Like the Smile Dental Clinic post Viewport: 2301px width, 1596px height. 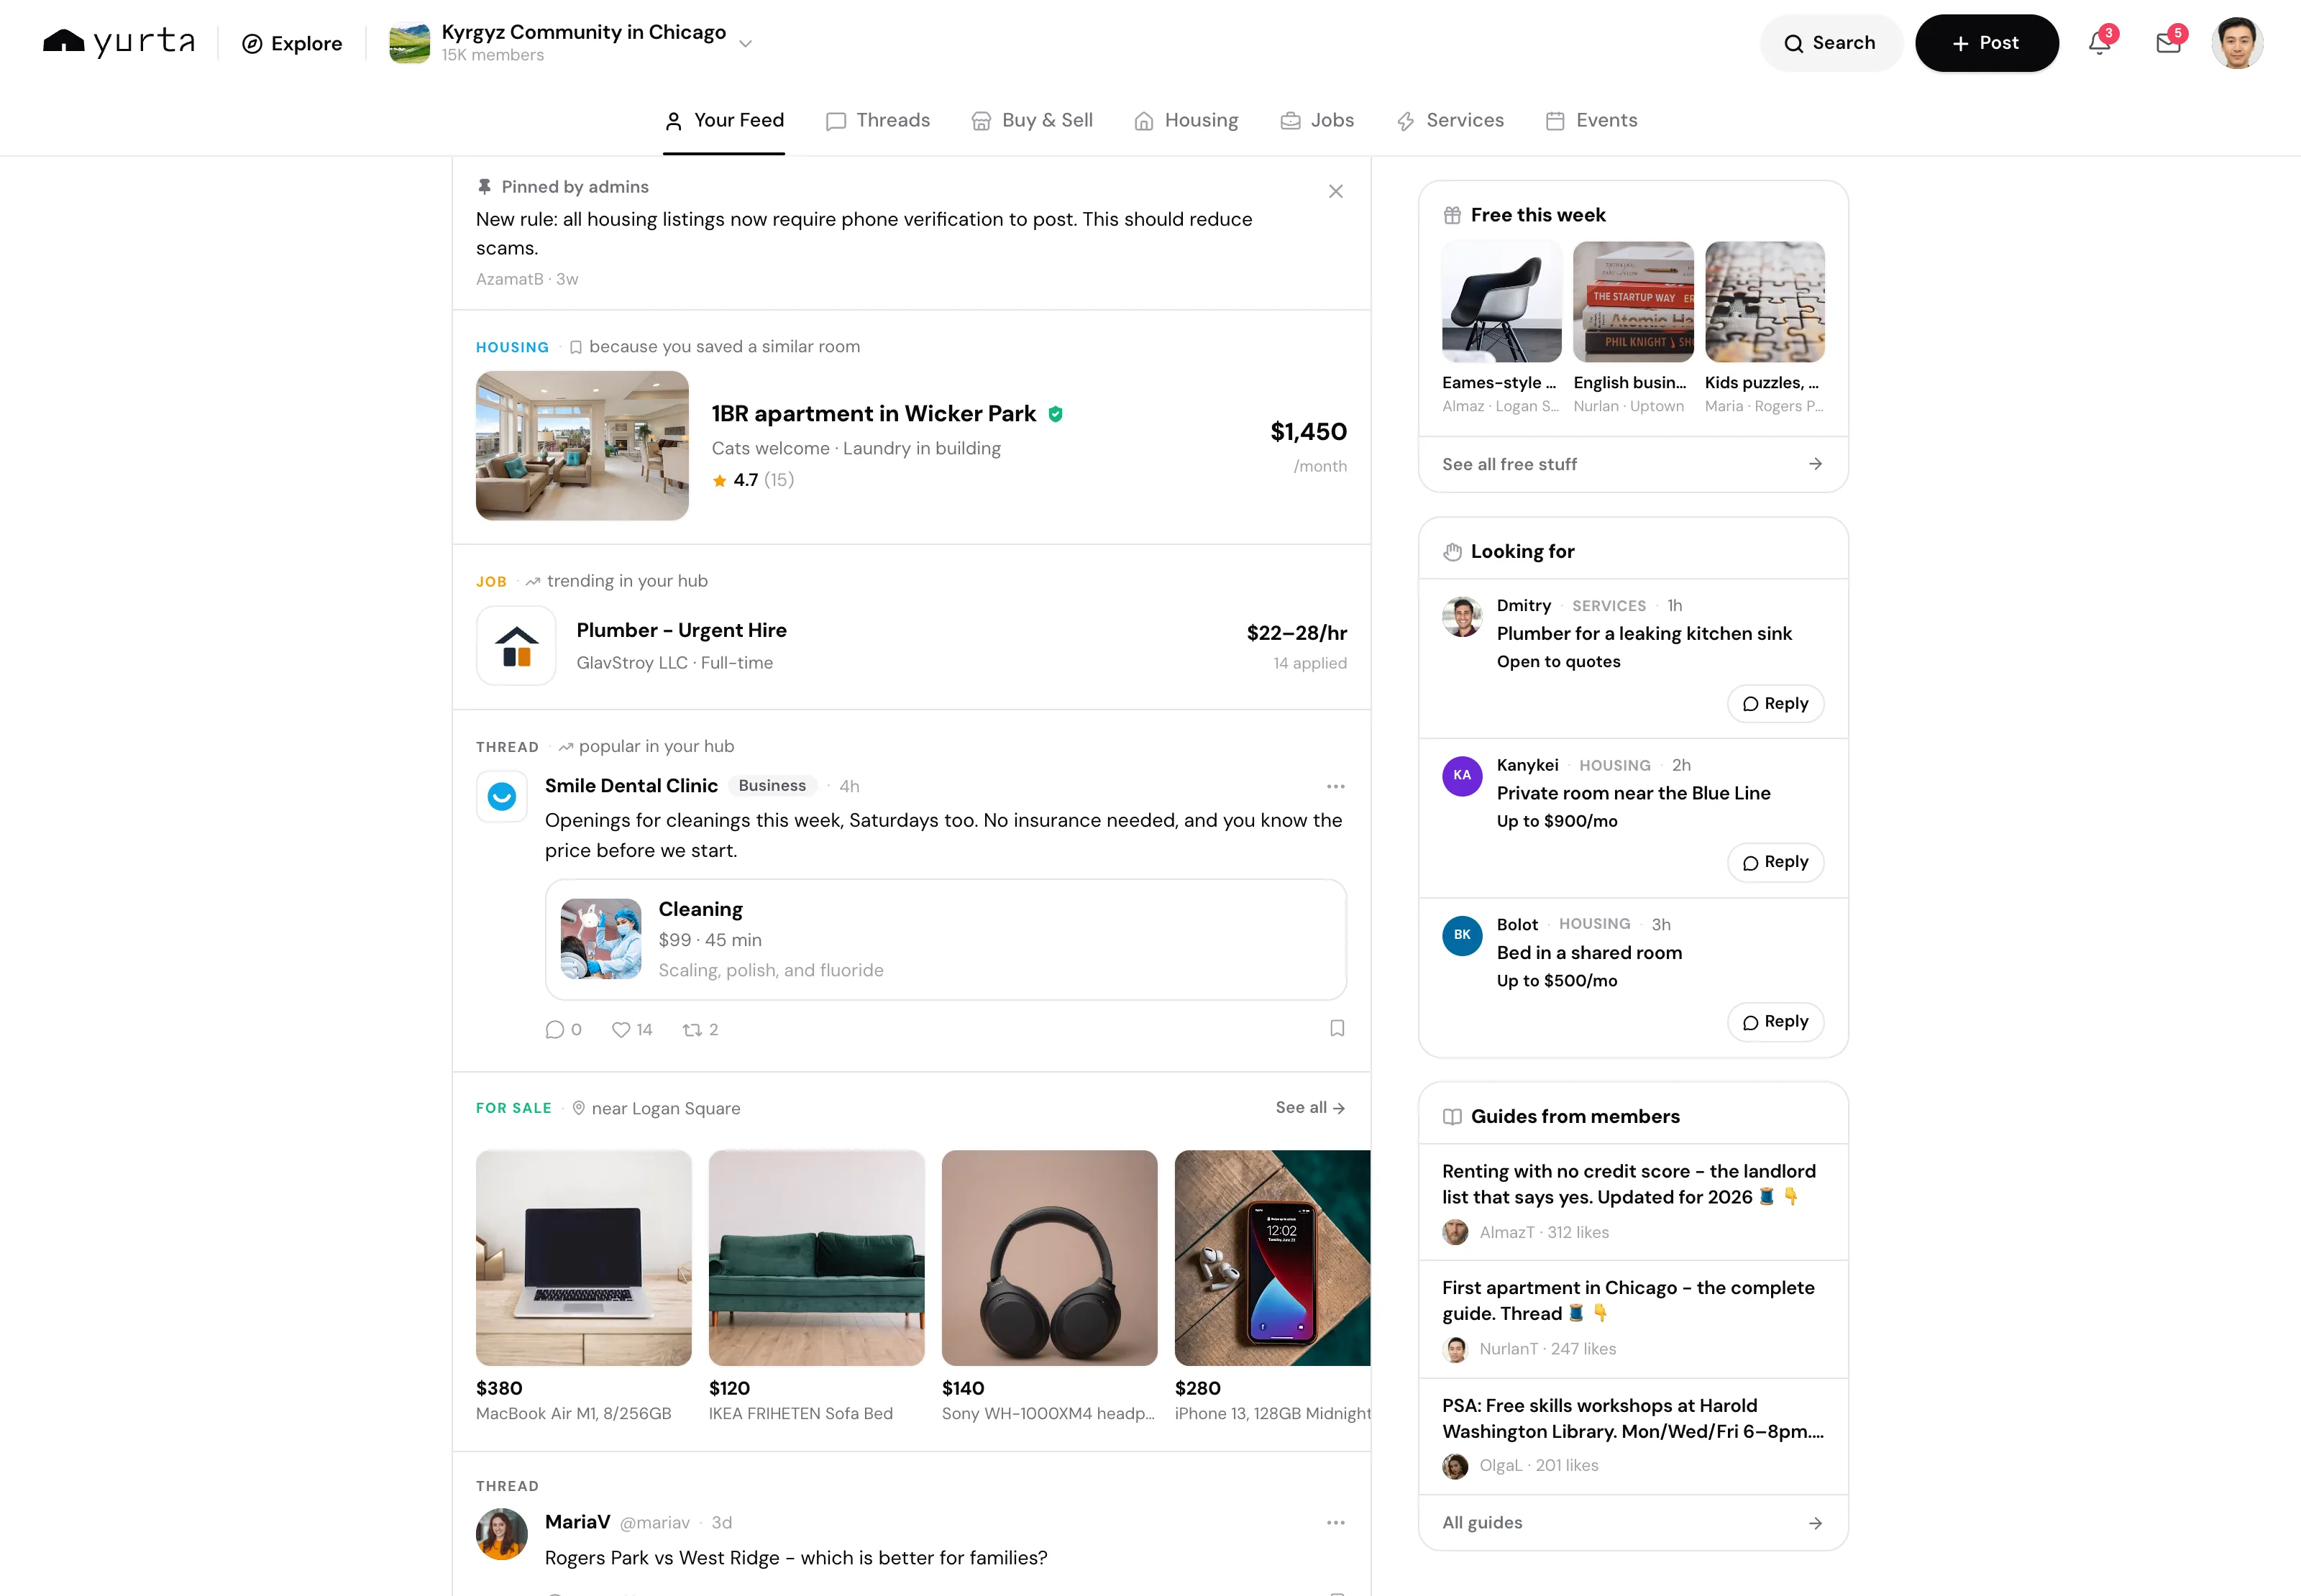pyautogui.click(x=632, y=1030)
